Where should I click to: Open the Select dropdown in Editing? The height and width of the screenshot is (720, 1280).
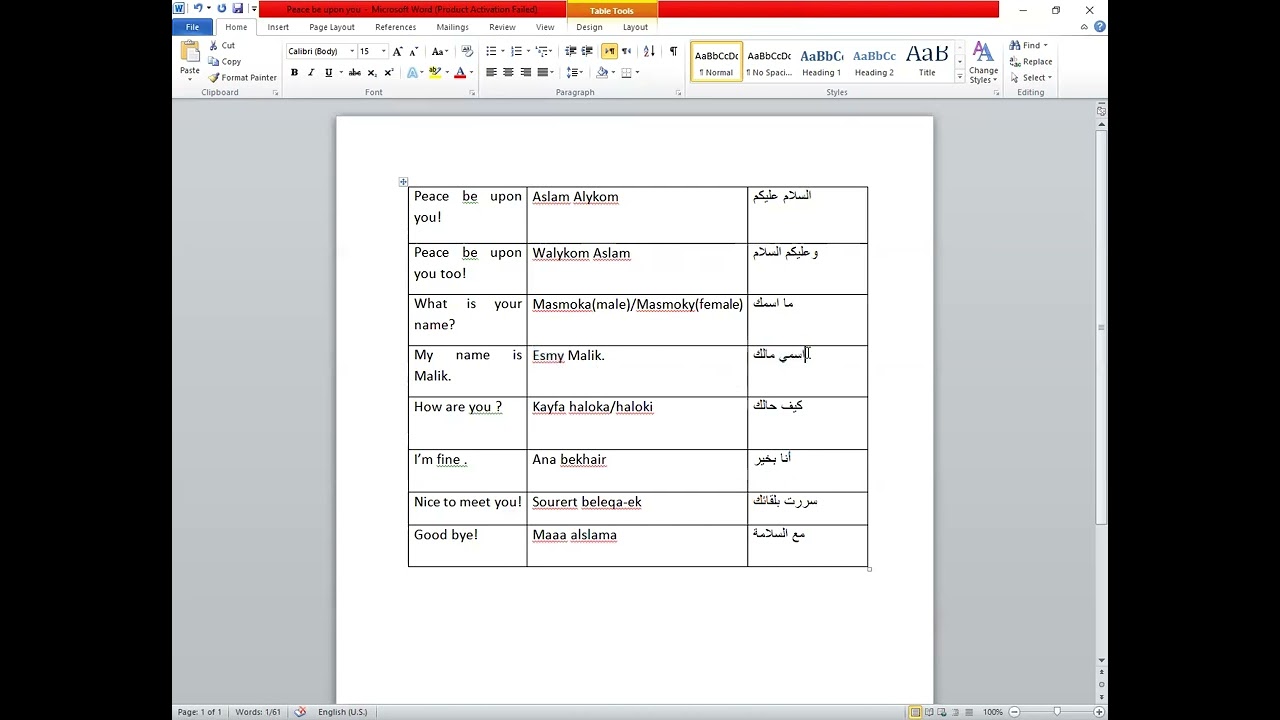click(x=1031, y=77)
